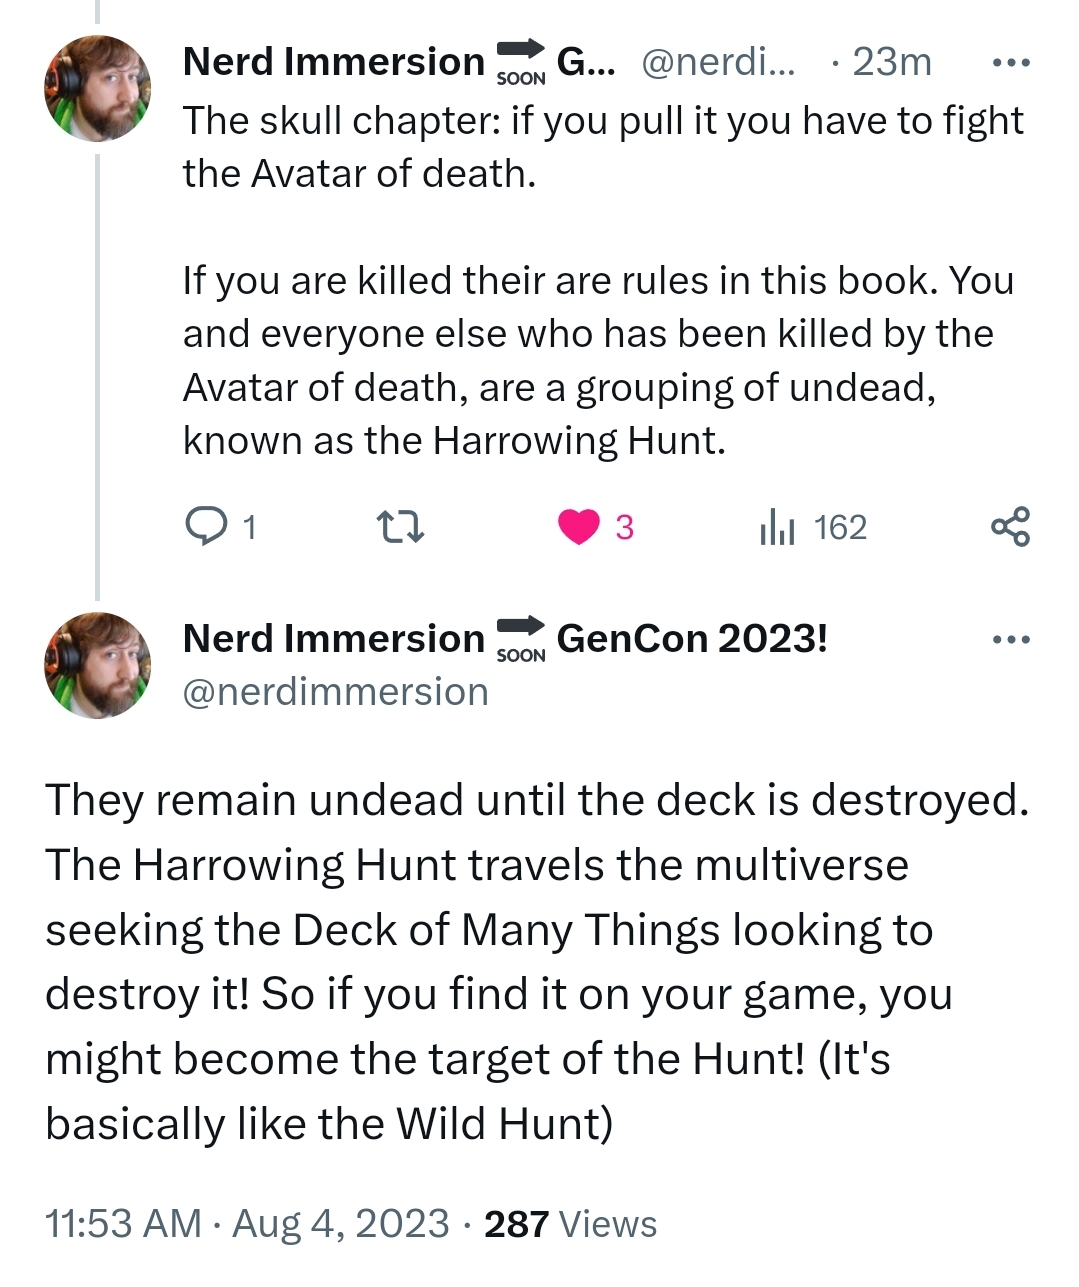
Task: Click the reply count 1
Action: [x=249, y=527]
